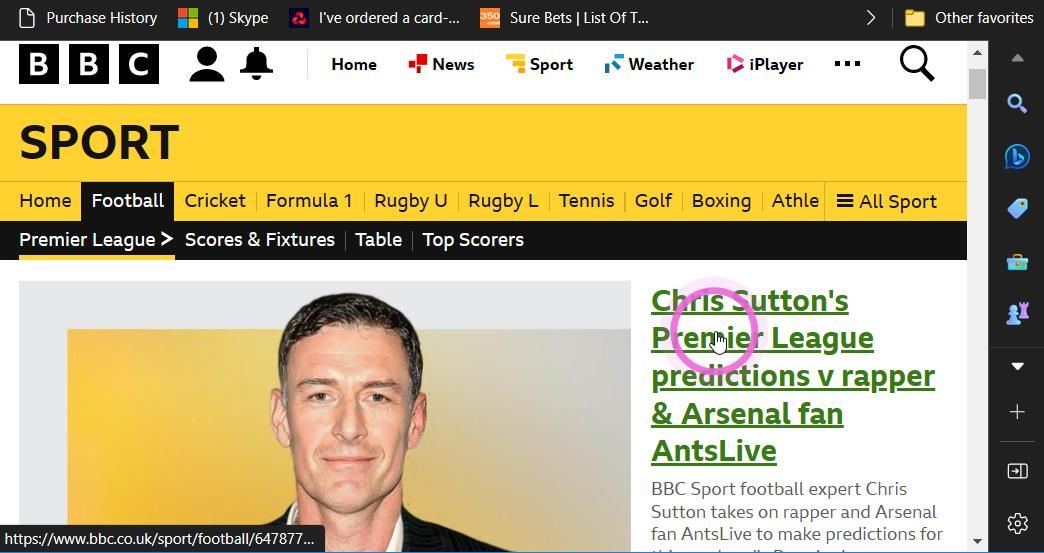Collapse sidebar with the up triangle
The height and width of the screenshot is (553, 1044).
(1017, 59)
